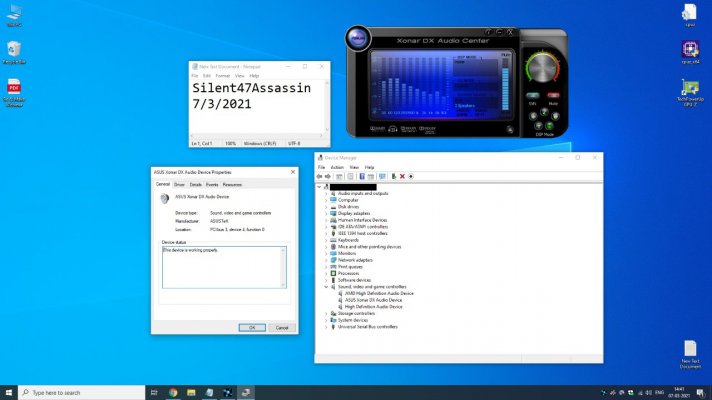This screenshot has width=712, height=400.
Task: Switch to the Details tab in Properties dialog
Action: tap(196, 185)
